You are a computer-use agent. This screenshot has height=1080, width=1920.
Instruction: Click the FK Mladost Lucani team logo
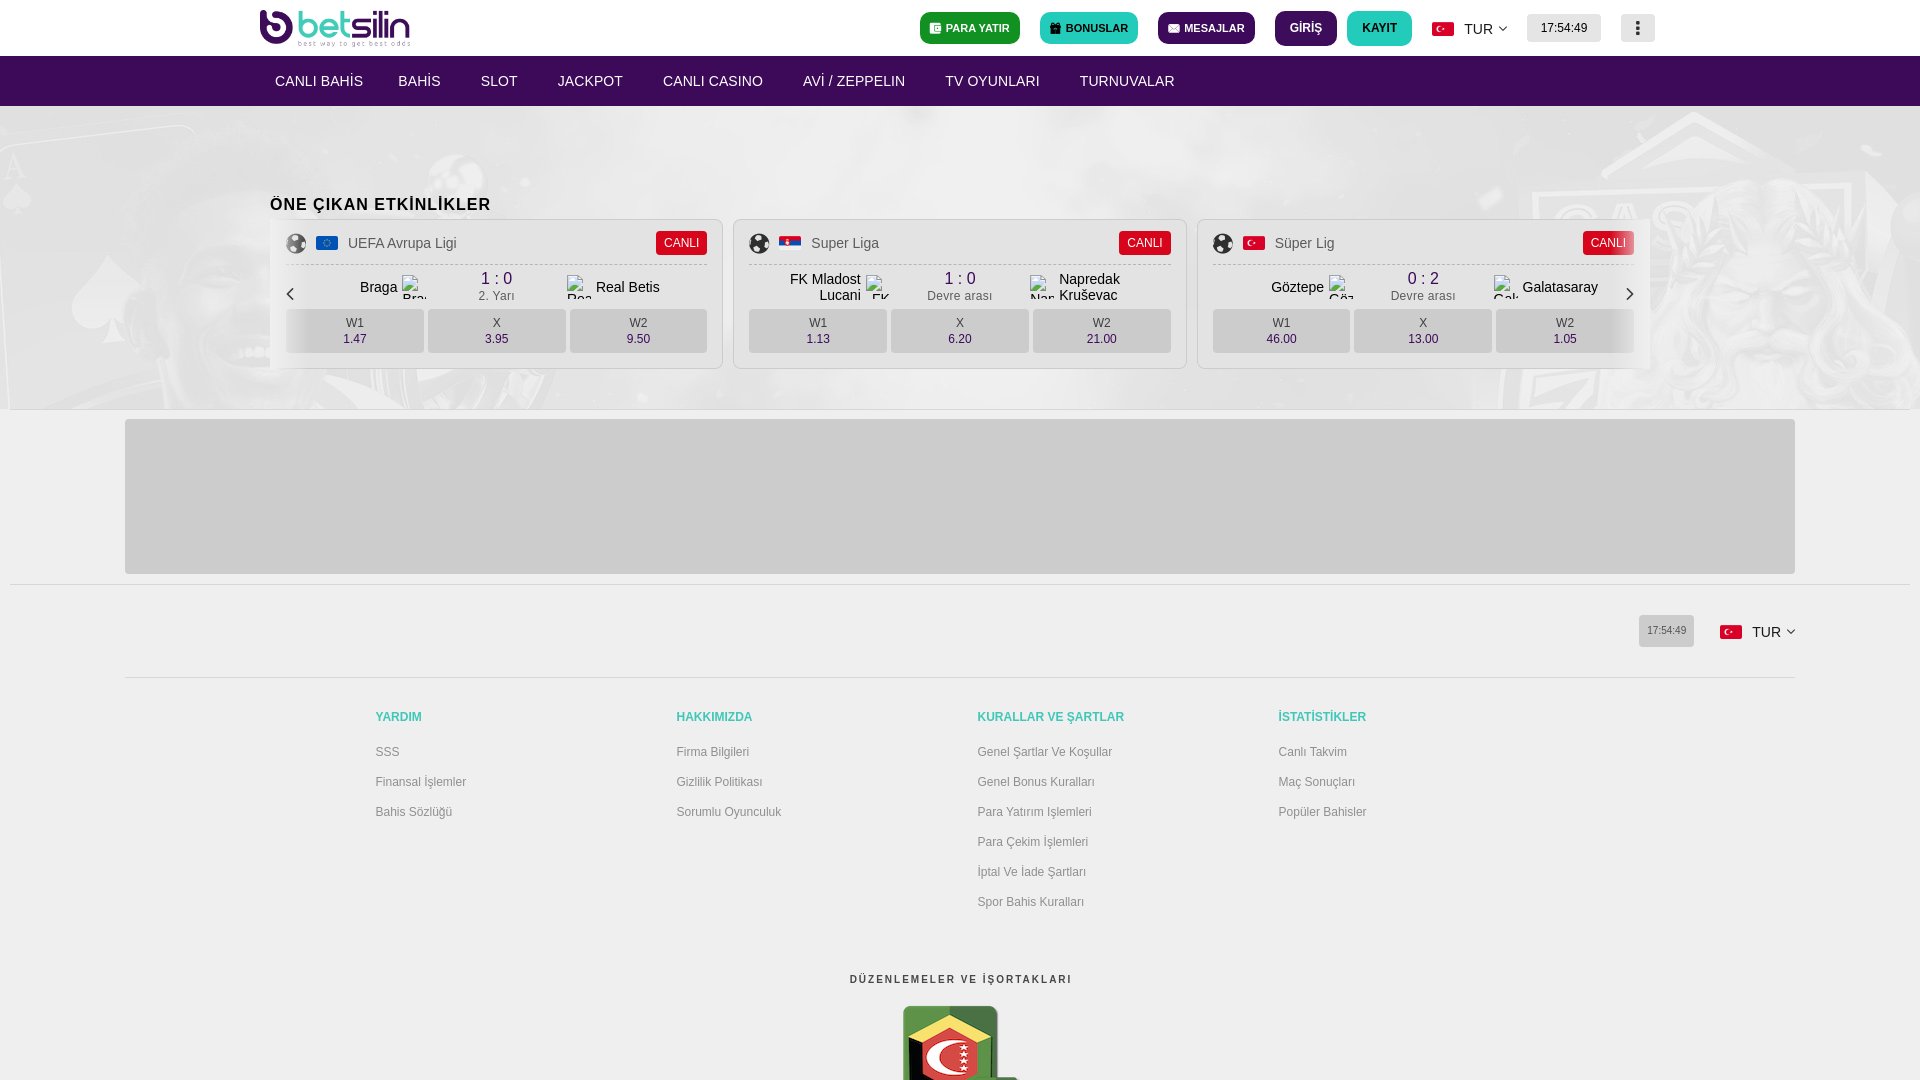[878, 287]
